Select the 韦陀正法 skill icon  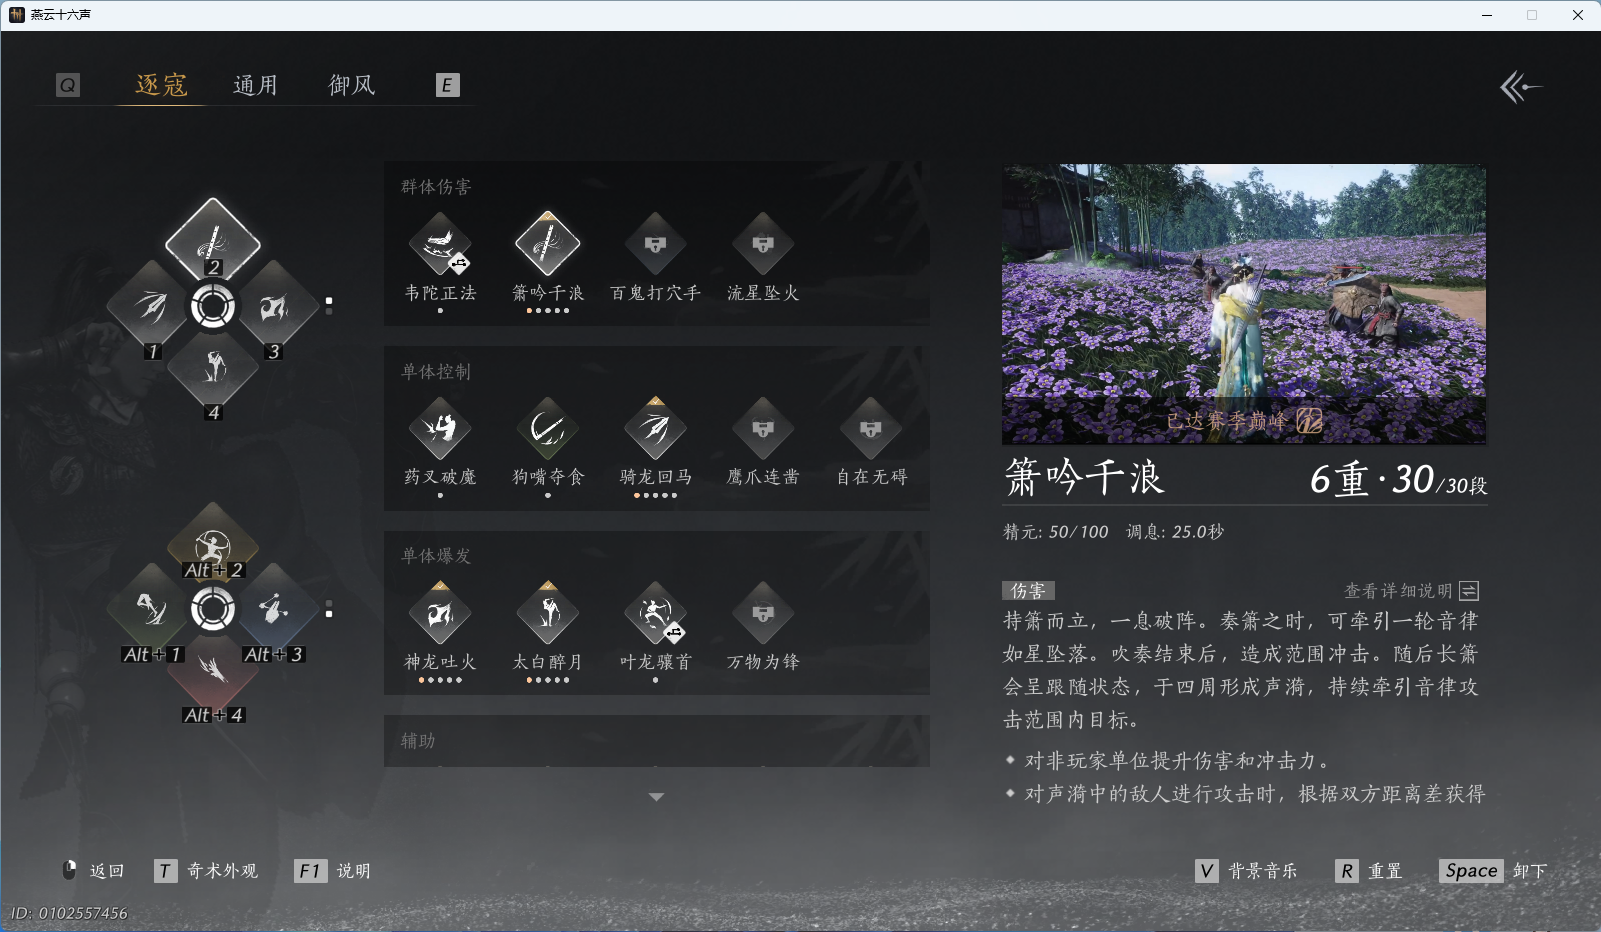pyautogui.click(x=440, y=243)
